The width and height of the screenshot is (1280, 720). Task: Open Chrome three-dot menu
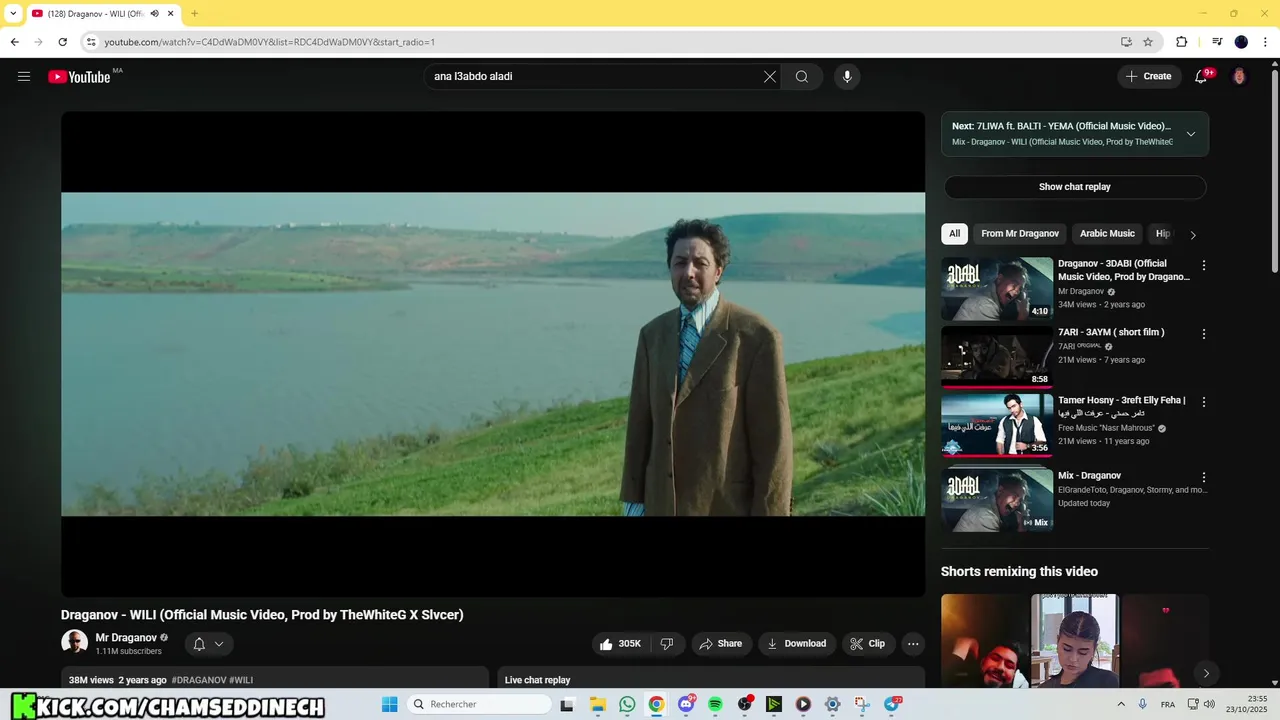click(1266, 42)
